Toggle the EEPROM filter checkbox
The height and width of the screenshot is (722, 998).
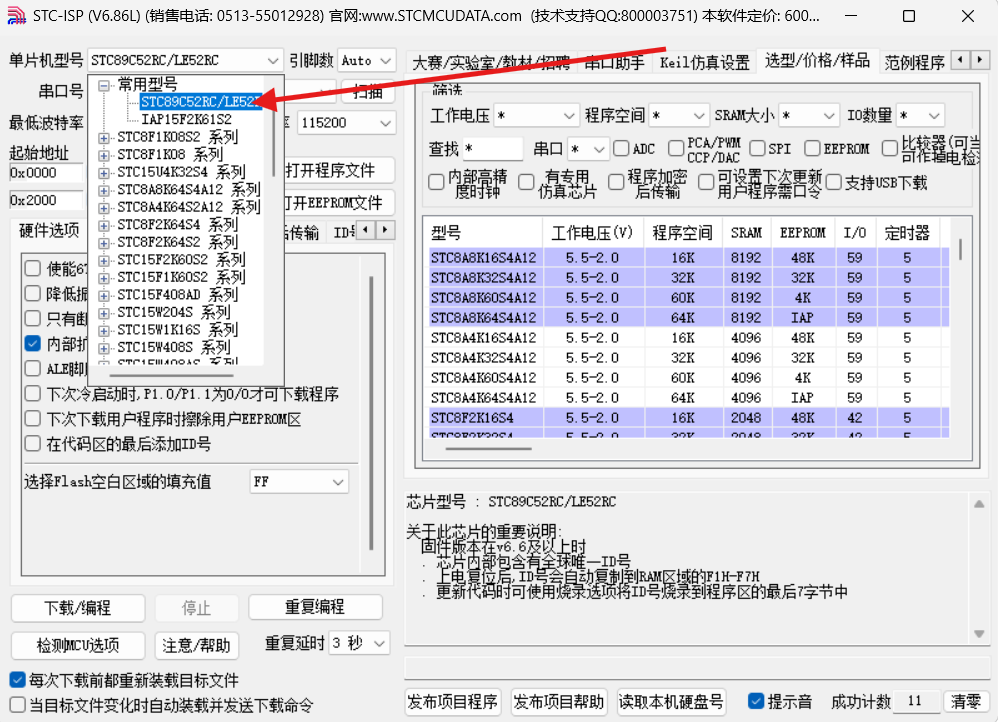pyautogui.click(x=812, y=148)
